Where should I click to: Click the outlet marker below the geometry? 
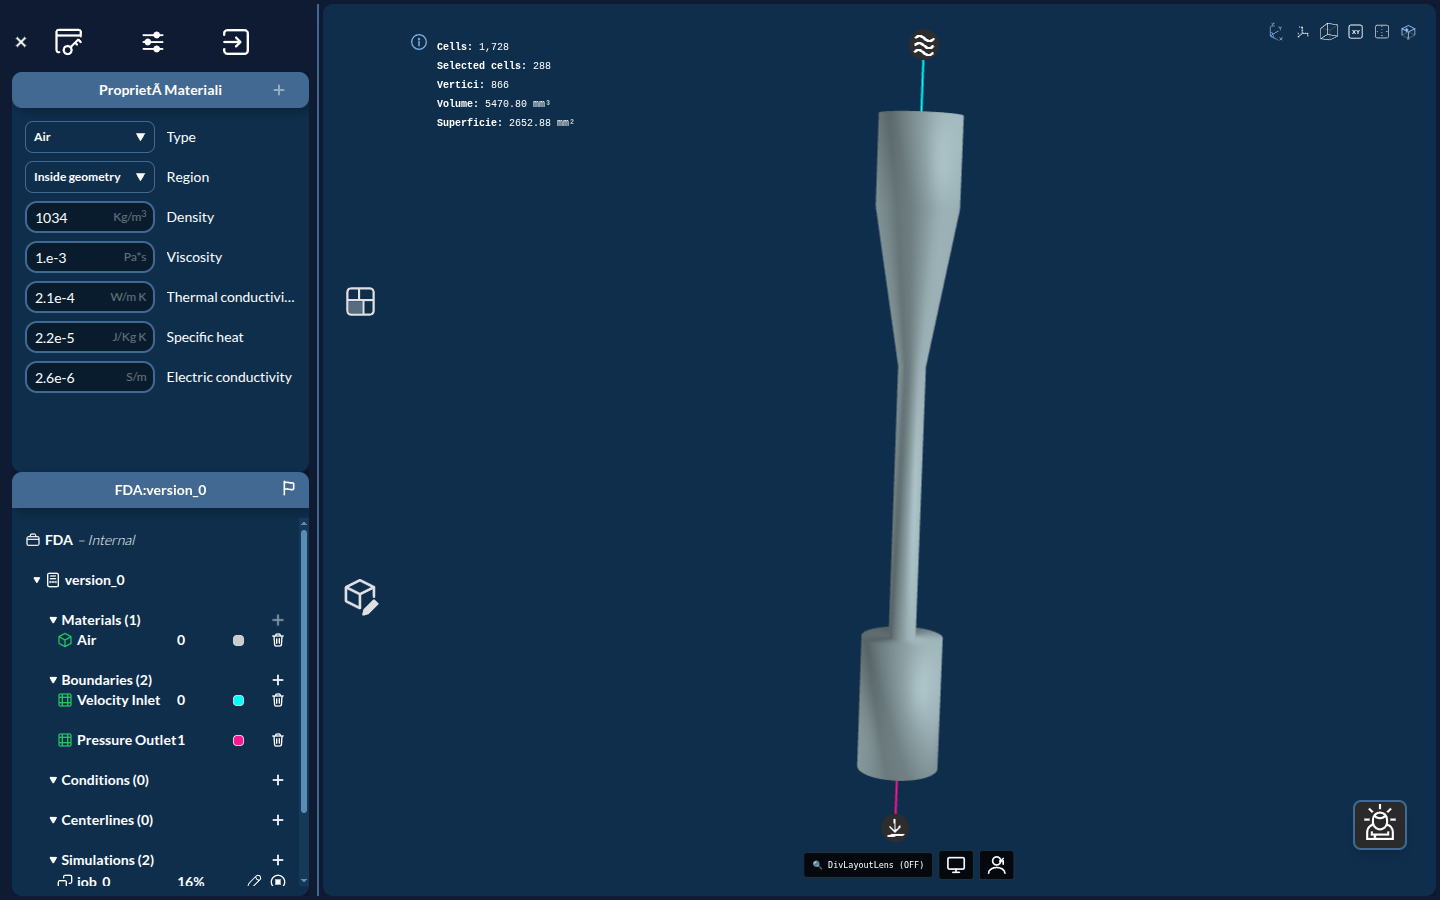point(895,827)
